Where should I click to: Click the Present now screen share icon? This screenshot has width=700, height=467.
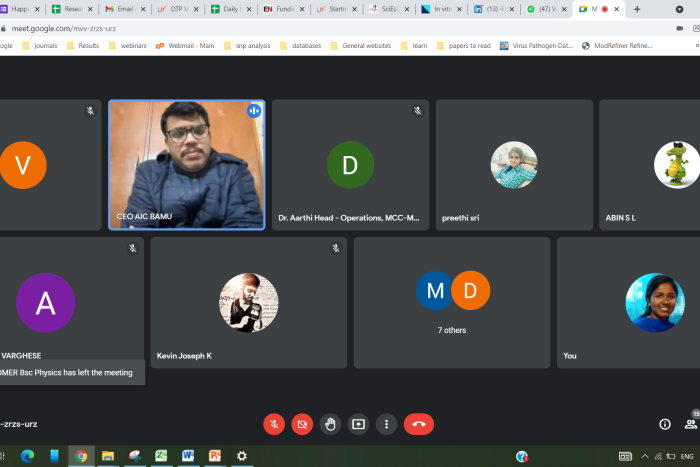pos(358,424)
